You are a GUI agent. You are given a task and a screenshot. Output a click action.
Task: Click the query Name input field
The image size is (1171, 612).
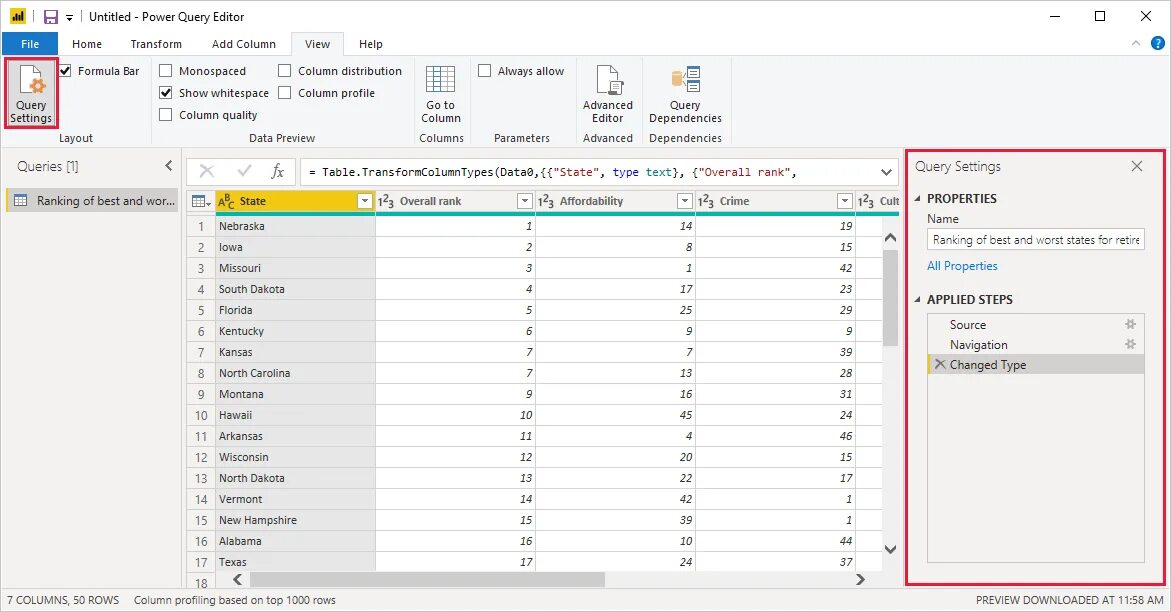point(1035,240)
